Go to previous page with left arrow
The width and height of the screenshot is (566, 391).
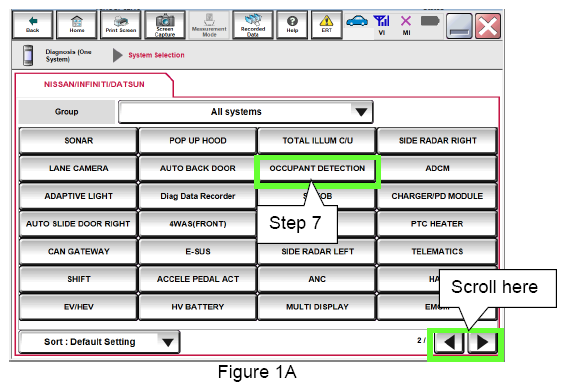pos(449,342)
